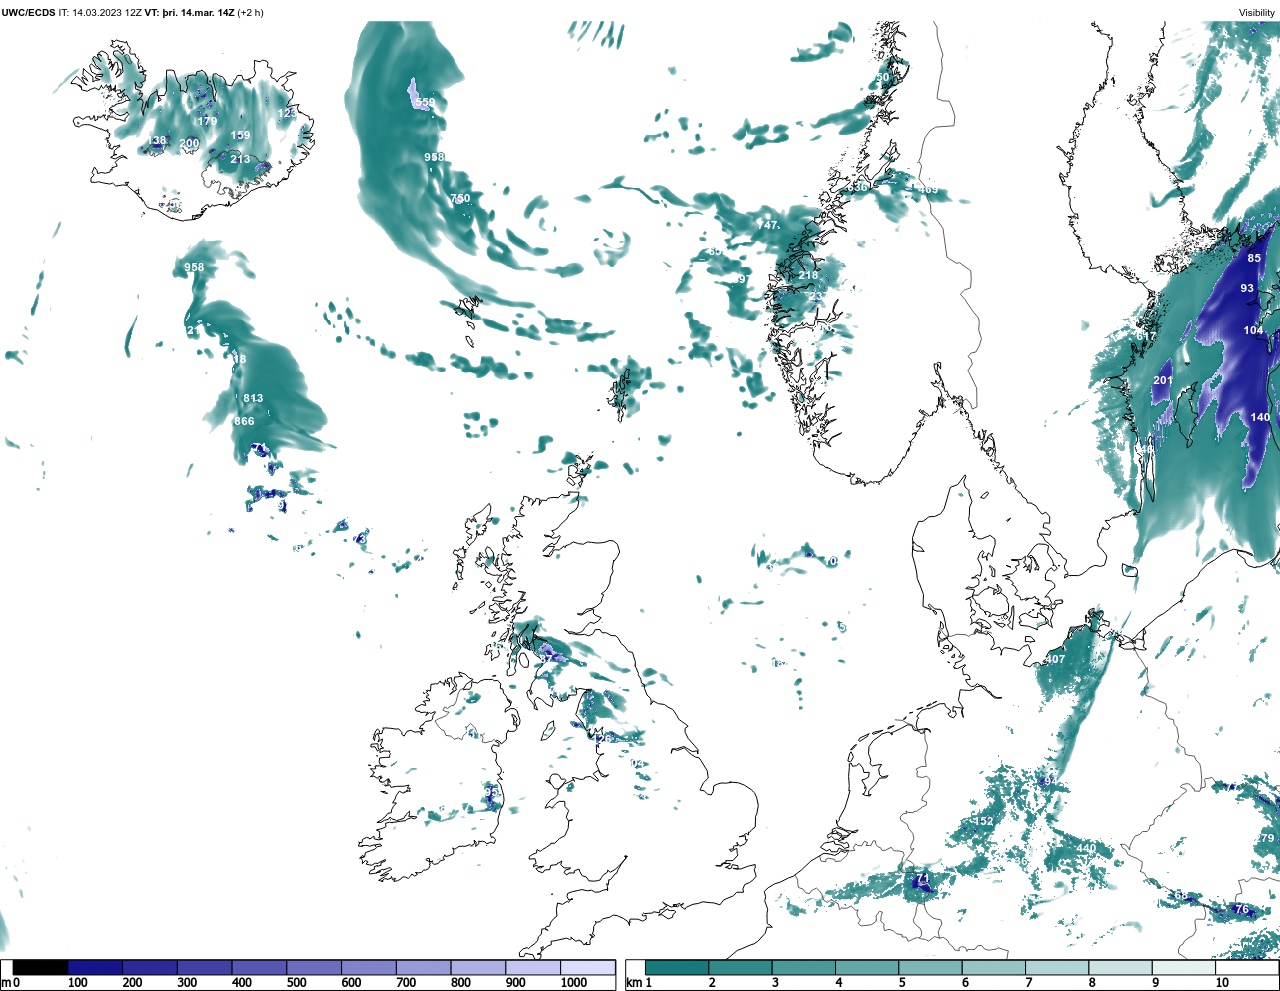The height and width of the screenshot is (991, 1280).
Task: Click the '179' value over Iceland
Action: coord(207,122)
